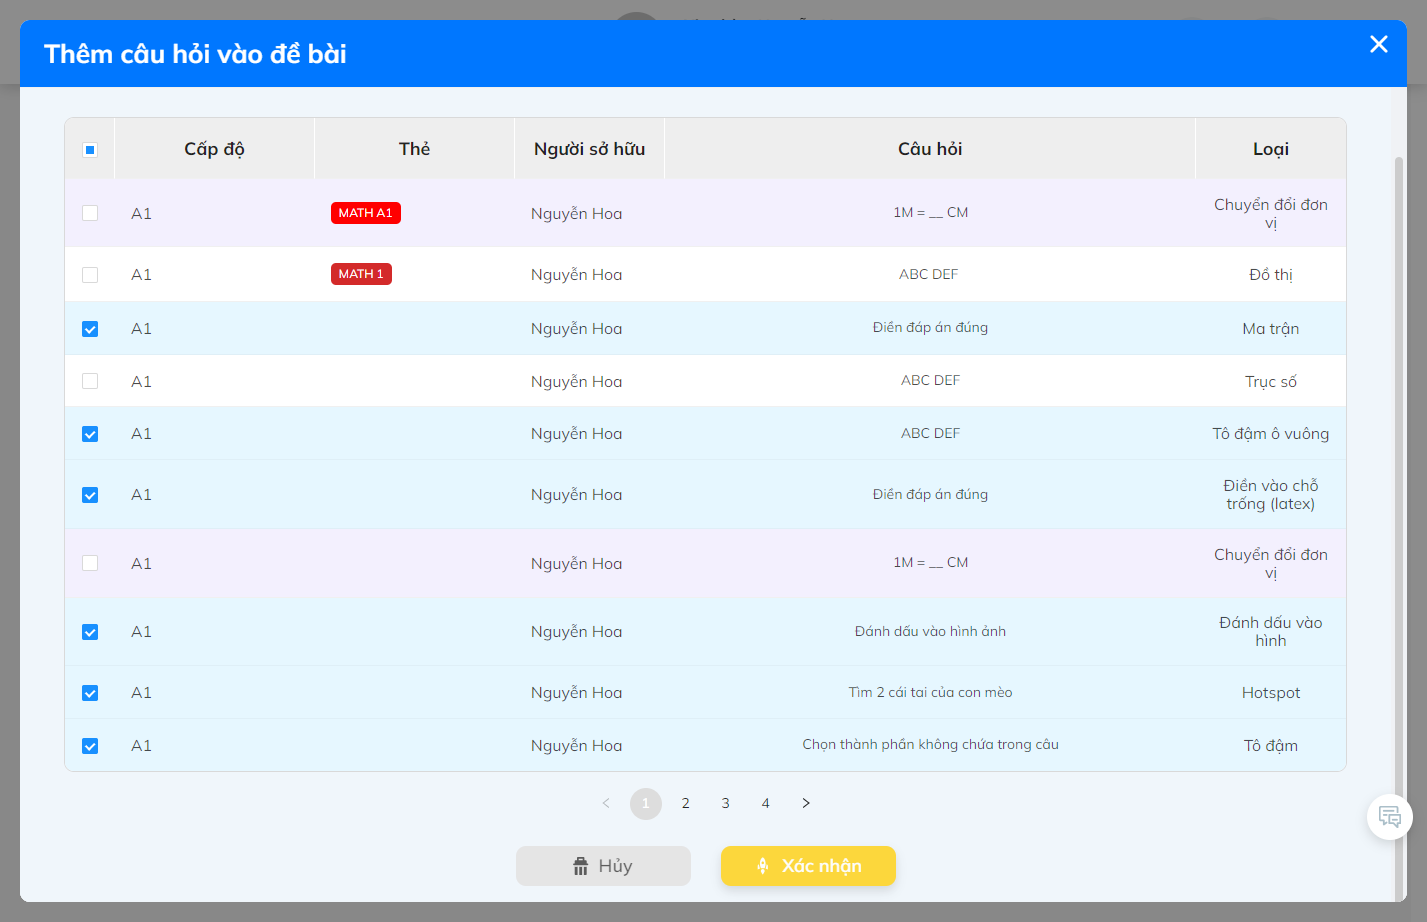Uncheck the Chọn thành phần không chứa row
This screenshot has height=922, width=1427.
pyautogui.click(x=90, y=746)
